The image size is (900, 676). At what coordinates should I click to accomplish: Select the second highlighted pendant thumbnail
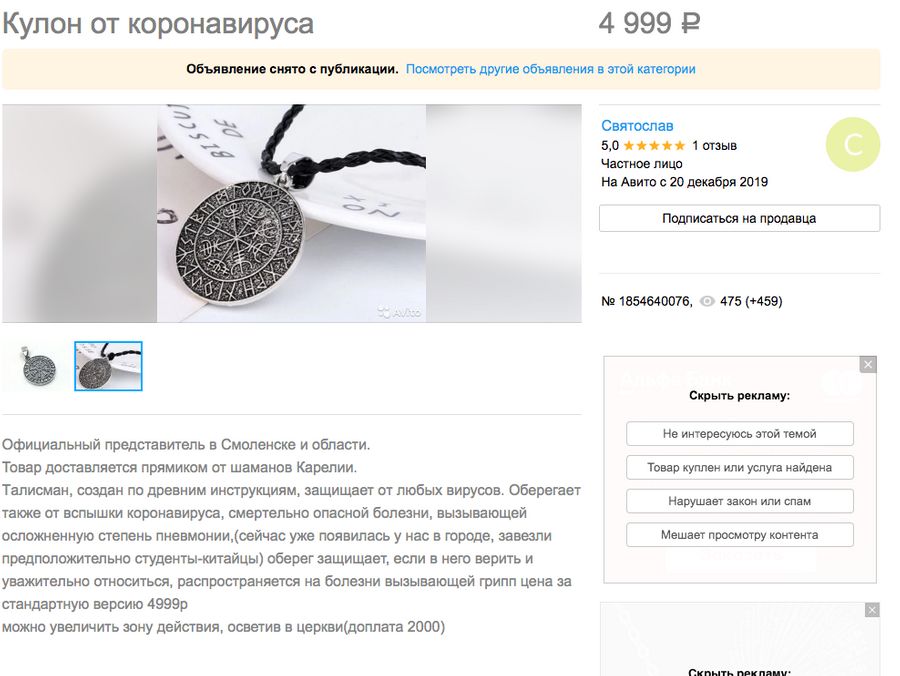pos(108,366)
